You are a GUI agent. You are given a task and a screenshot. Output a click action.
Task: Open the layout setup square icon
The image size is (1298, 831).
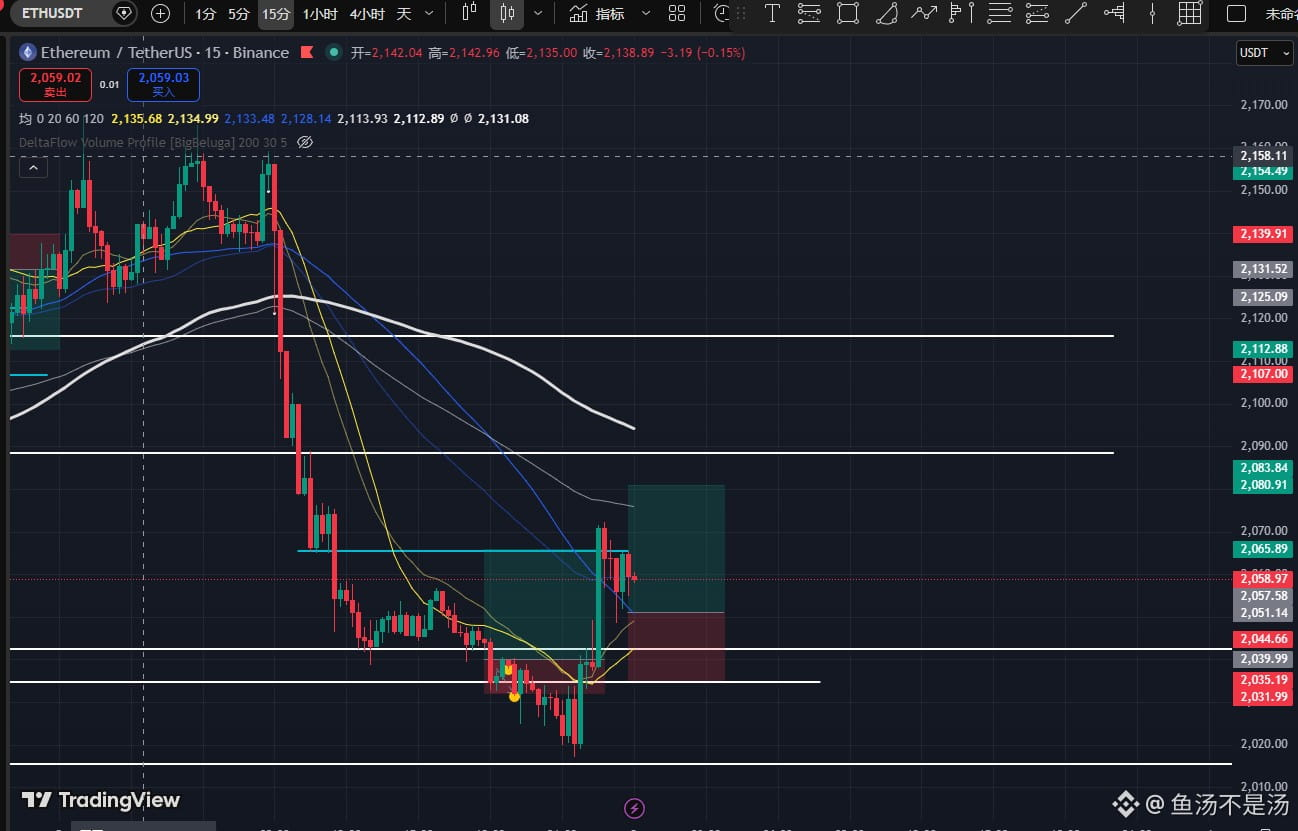1236,14
